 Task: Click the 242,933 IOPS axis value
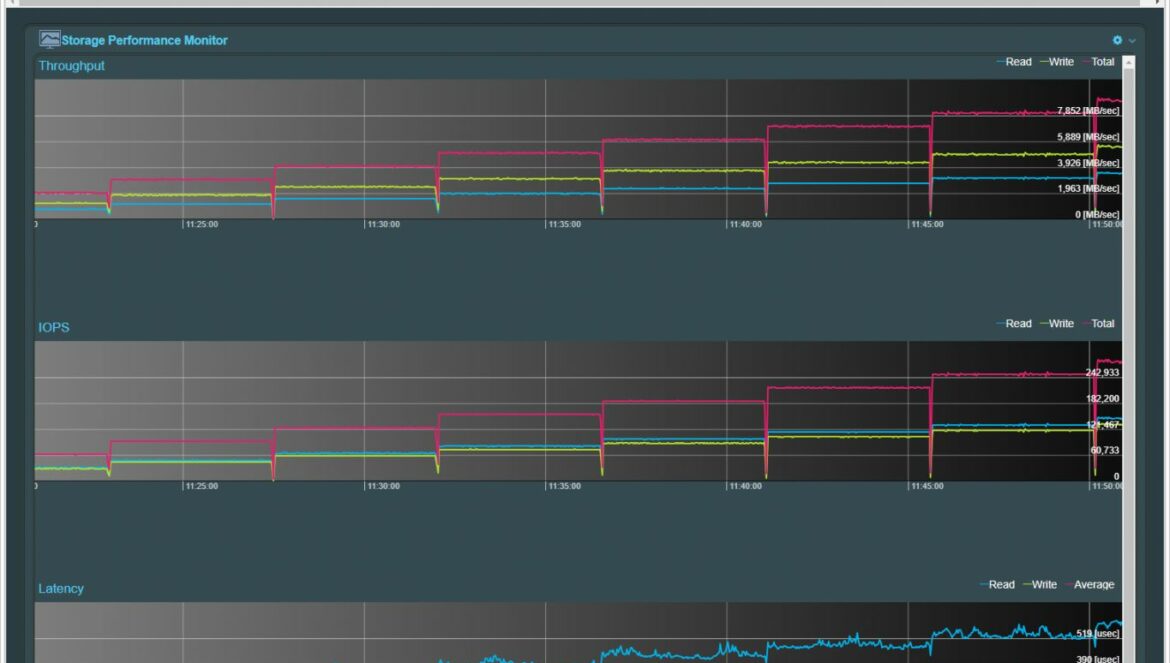(1102, 372)
